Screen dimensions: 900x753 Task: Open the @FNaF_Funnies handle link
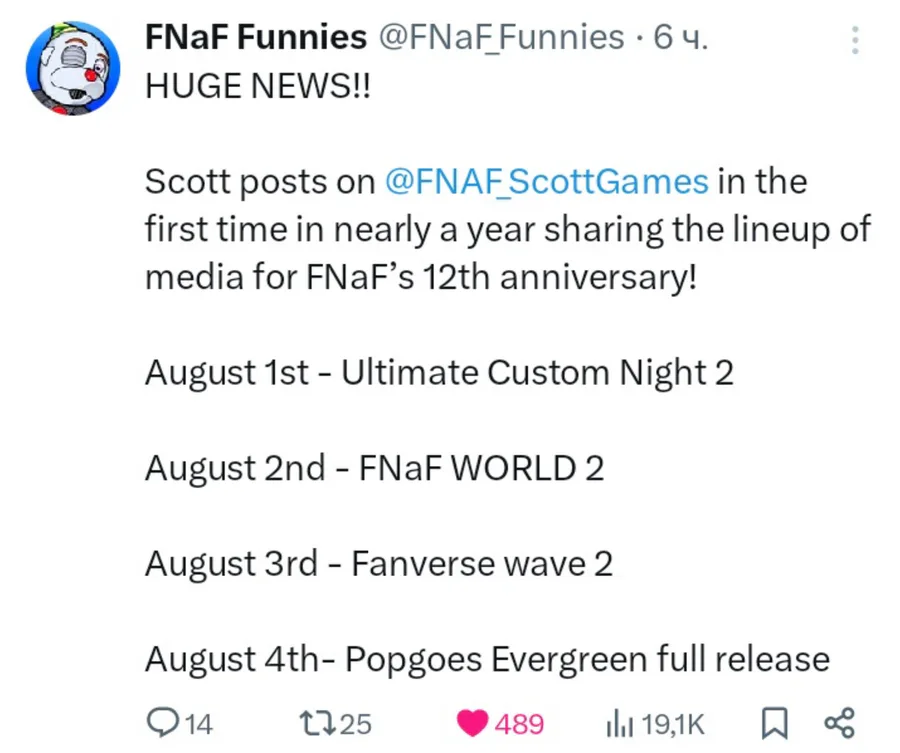(500, 38)
